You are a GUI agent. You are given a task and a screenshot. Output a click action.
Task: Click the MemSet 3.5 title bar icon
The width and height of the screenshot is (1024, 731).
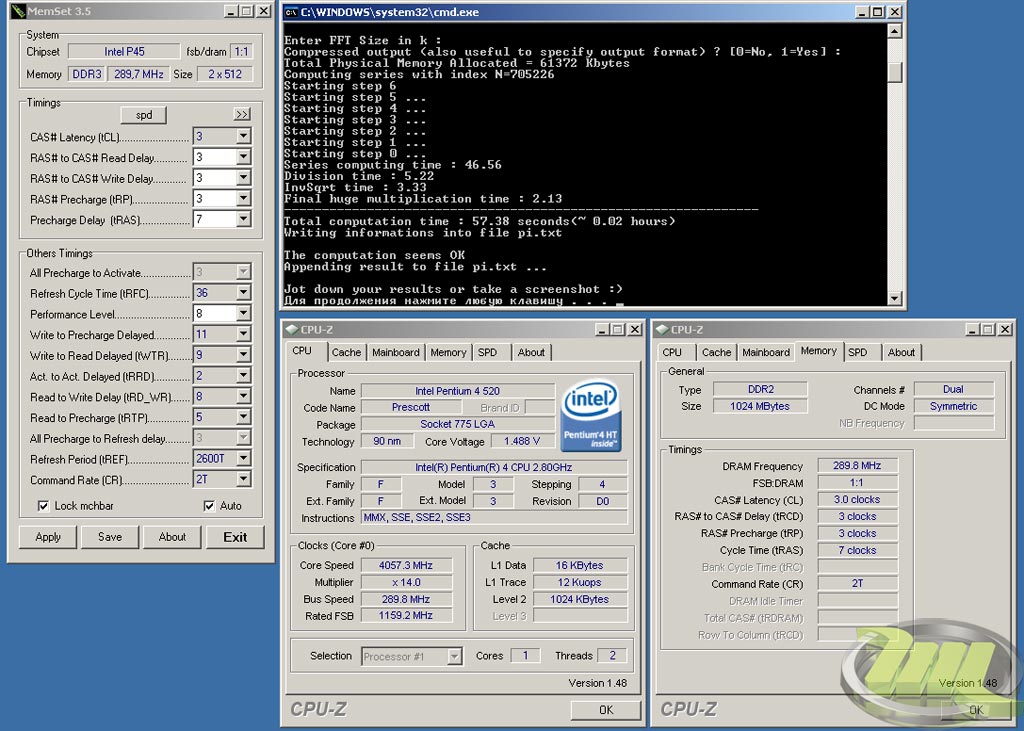tap(18, 11)
